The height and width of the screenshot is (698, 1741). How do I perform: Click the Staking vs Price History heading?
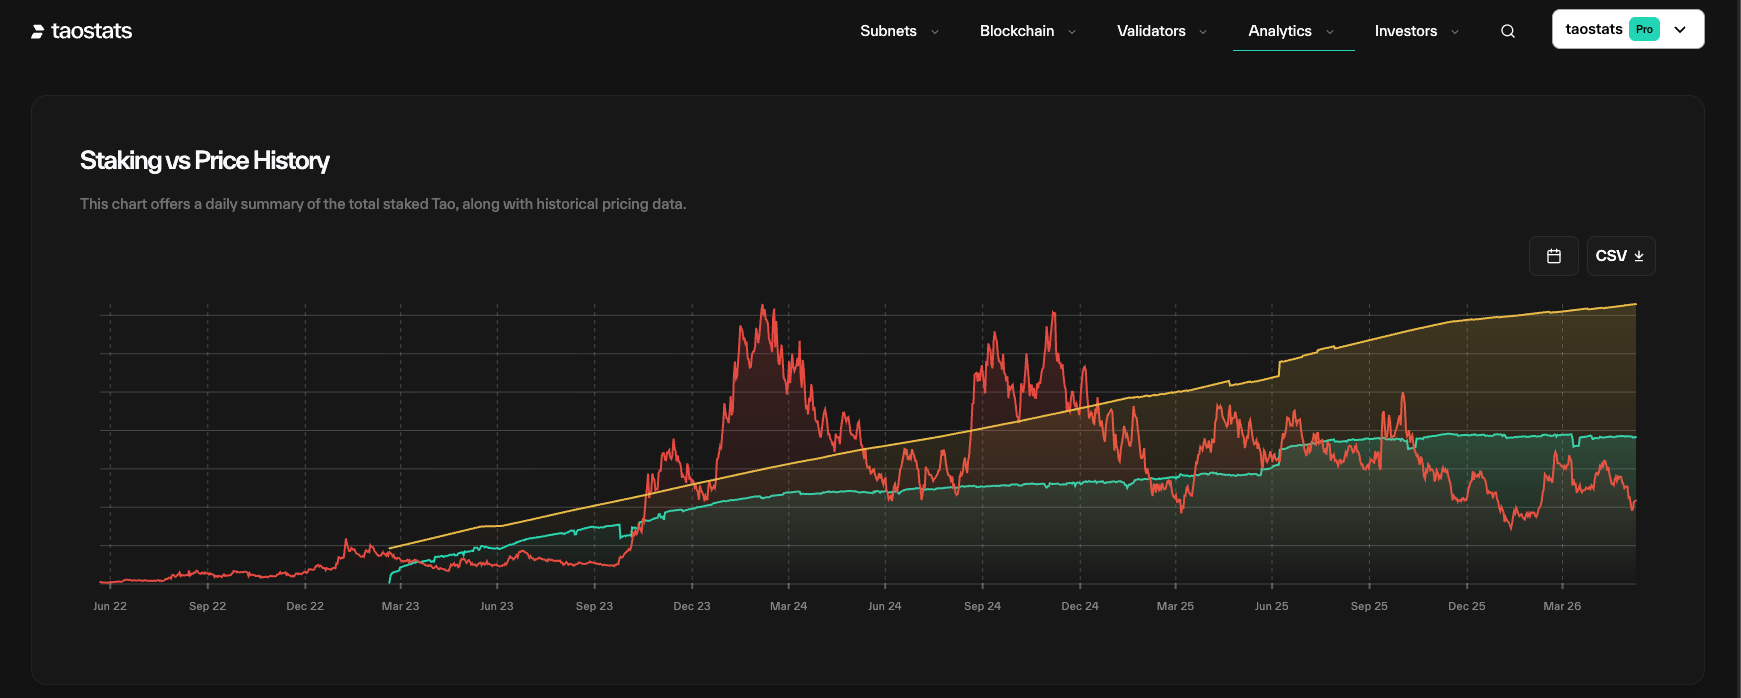(x=205, y=160)
